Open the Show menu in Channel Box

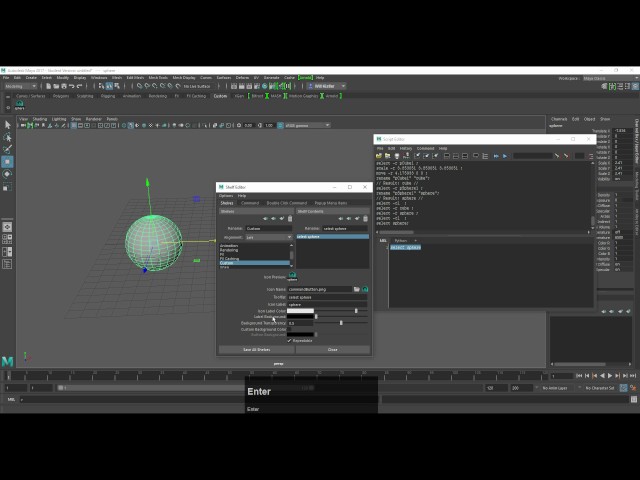pos(605,119)
